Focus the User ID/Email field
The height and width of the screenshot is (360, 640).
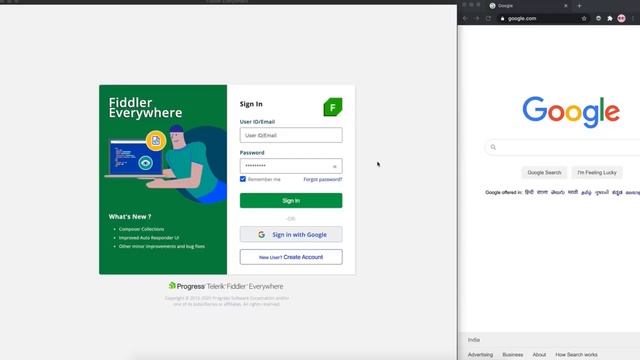291,135
